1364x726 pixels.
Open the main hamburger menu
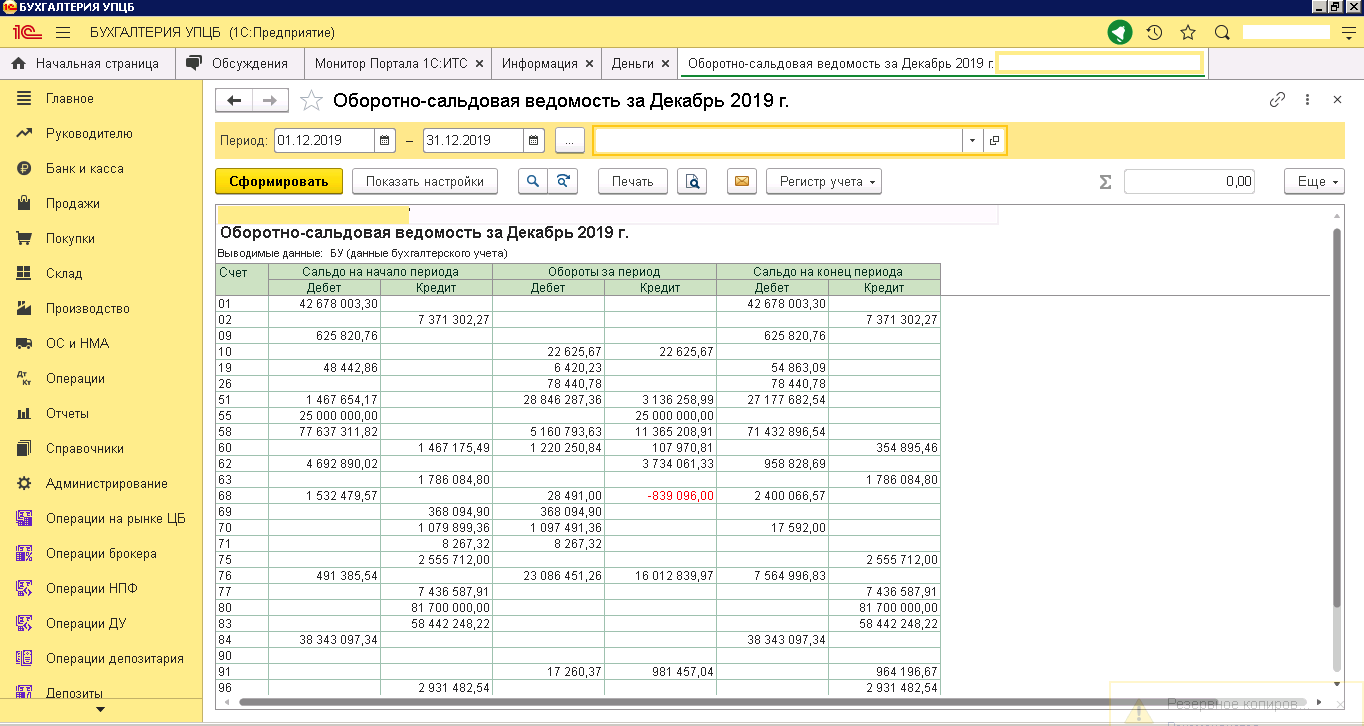pos(63,33)
